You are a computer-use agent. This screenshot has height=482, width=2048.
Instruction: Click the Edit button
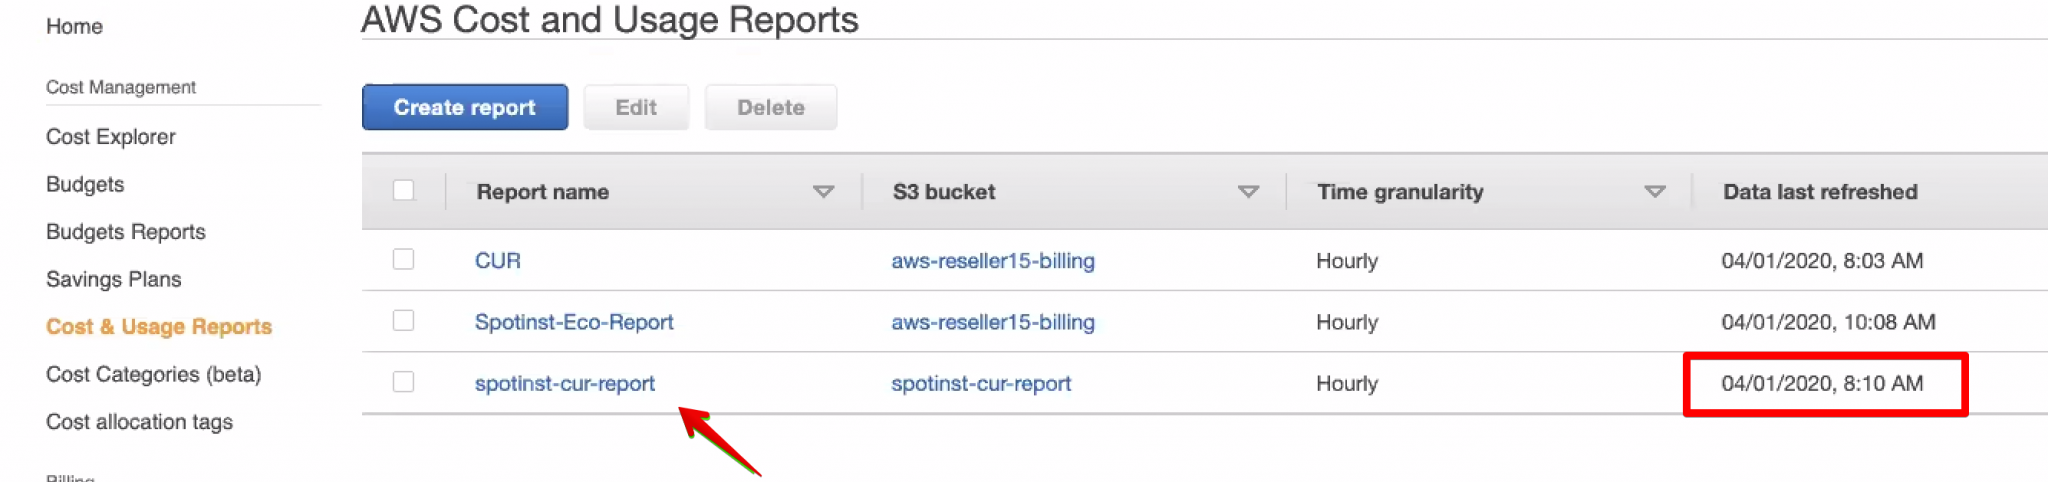click(636, 107)
